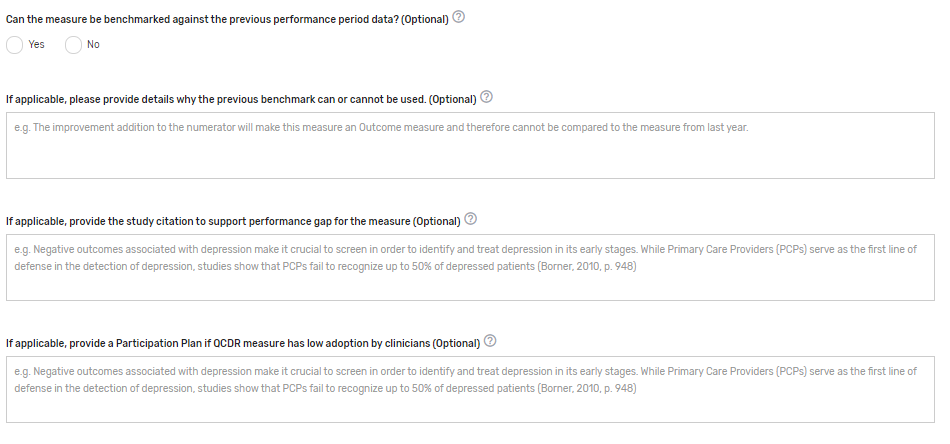Click help icon next to previous benchmark details
Screen dimensions: 950x444
(487, 98)
